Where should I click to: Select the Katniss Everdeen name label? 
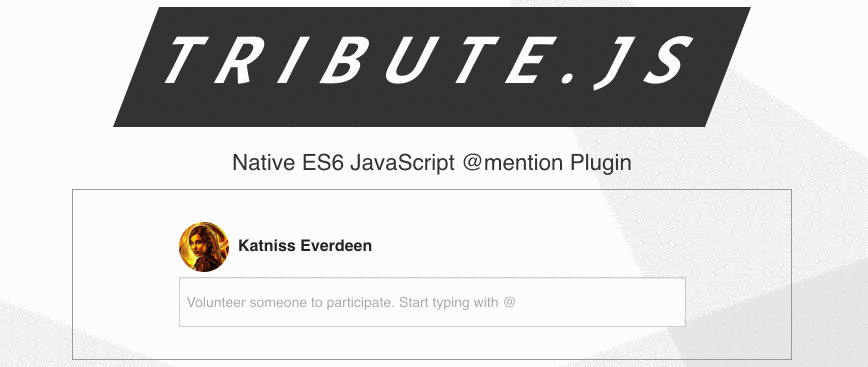click(305, 246)
